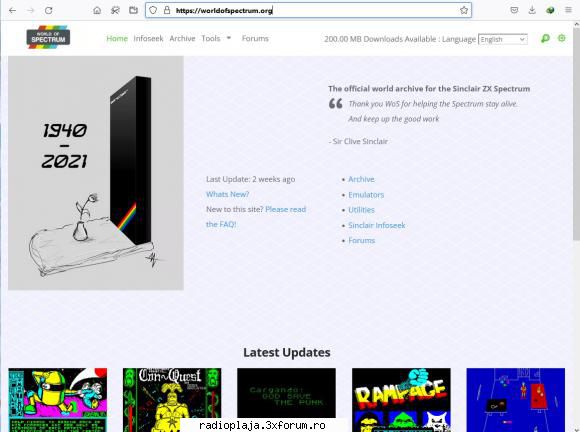The height and width of the screenshot is (432, 580).
Task: Click the Emulators link
Action: click(x=366, y=195)
